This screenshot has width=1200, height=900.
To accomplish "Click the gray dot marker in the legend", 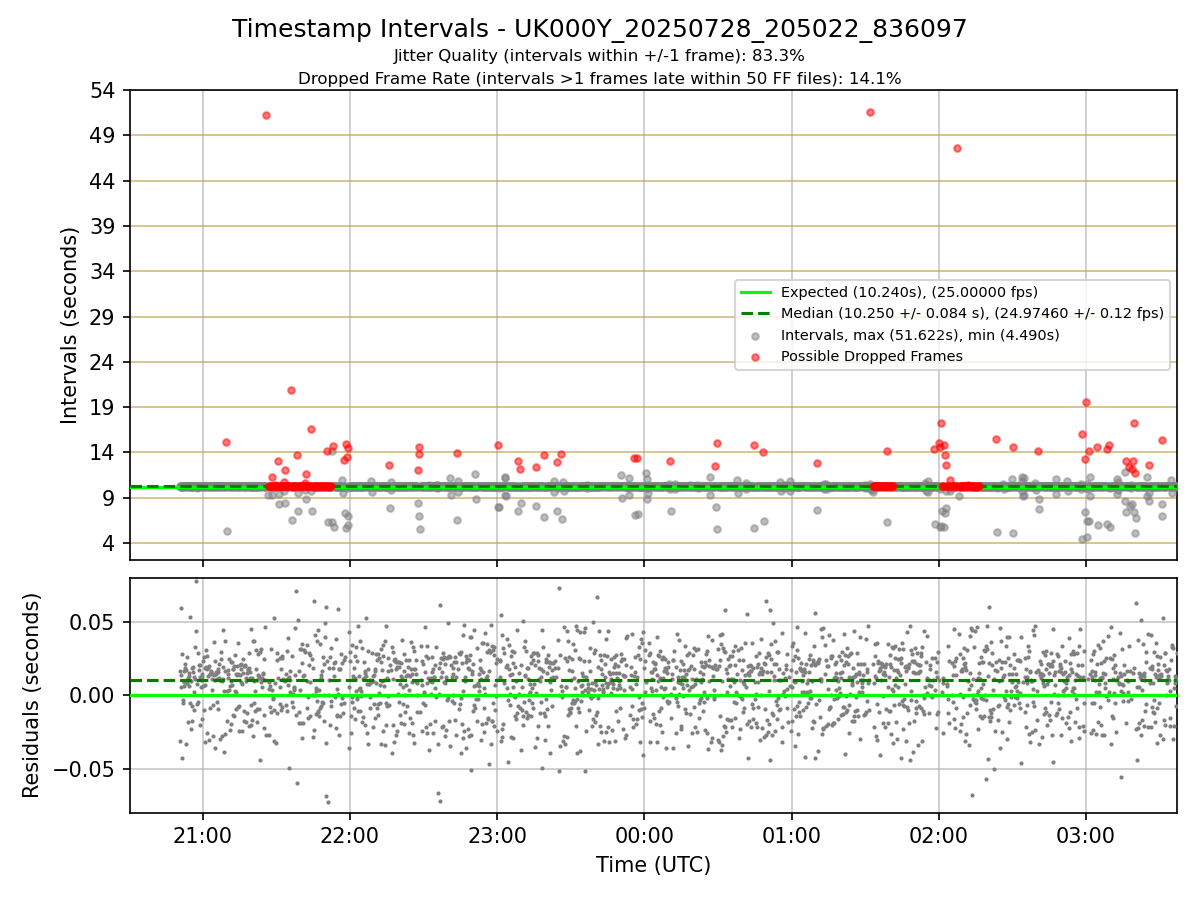I will click(x=757, y=335).
